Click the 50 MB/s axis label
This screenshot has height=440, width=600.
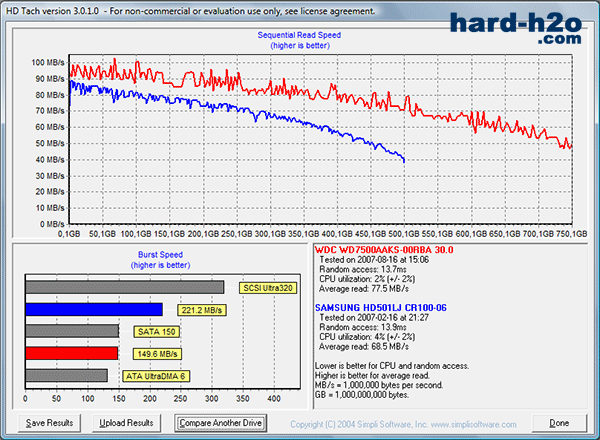(50, 143)
